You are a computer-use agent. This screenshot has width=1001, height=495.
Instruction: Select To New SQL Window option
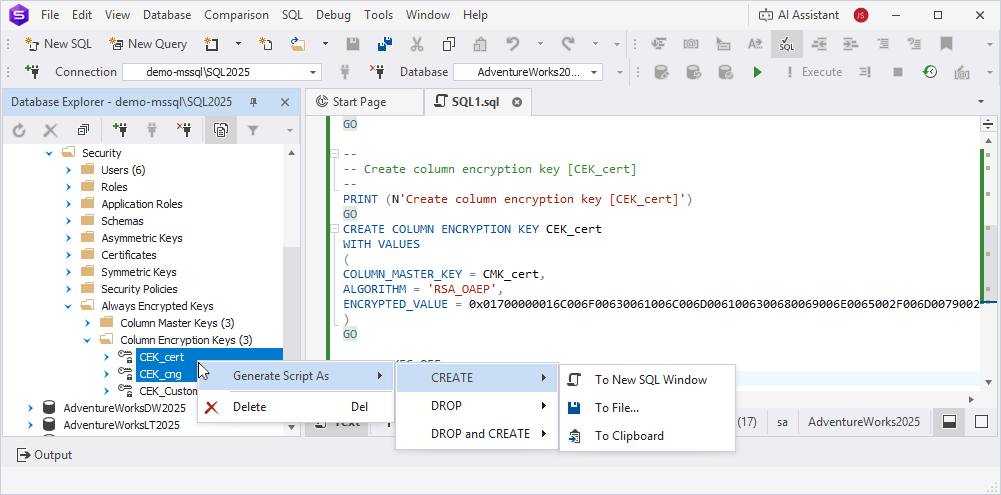click(647, 380)
